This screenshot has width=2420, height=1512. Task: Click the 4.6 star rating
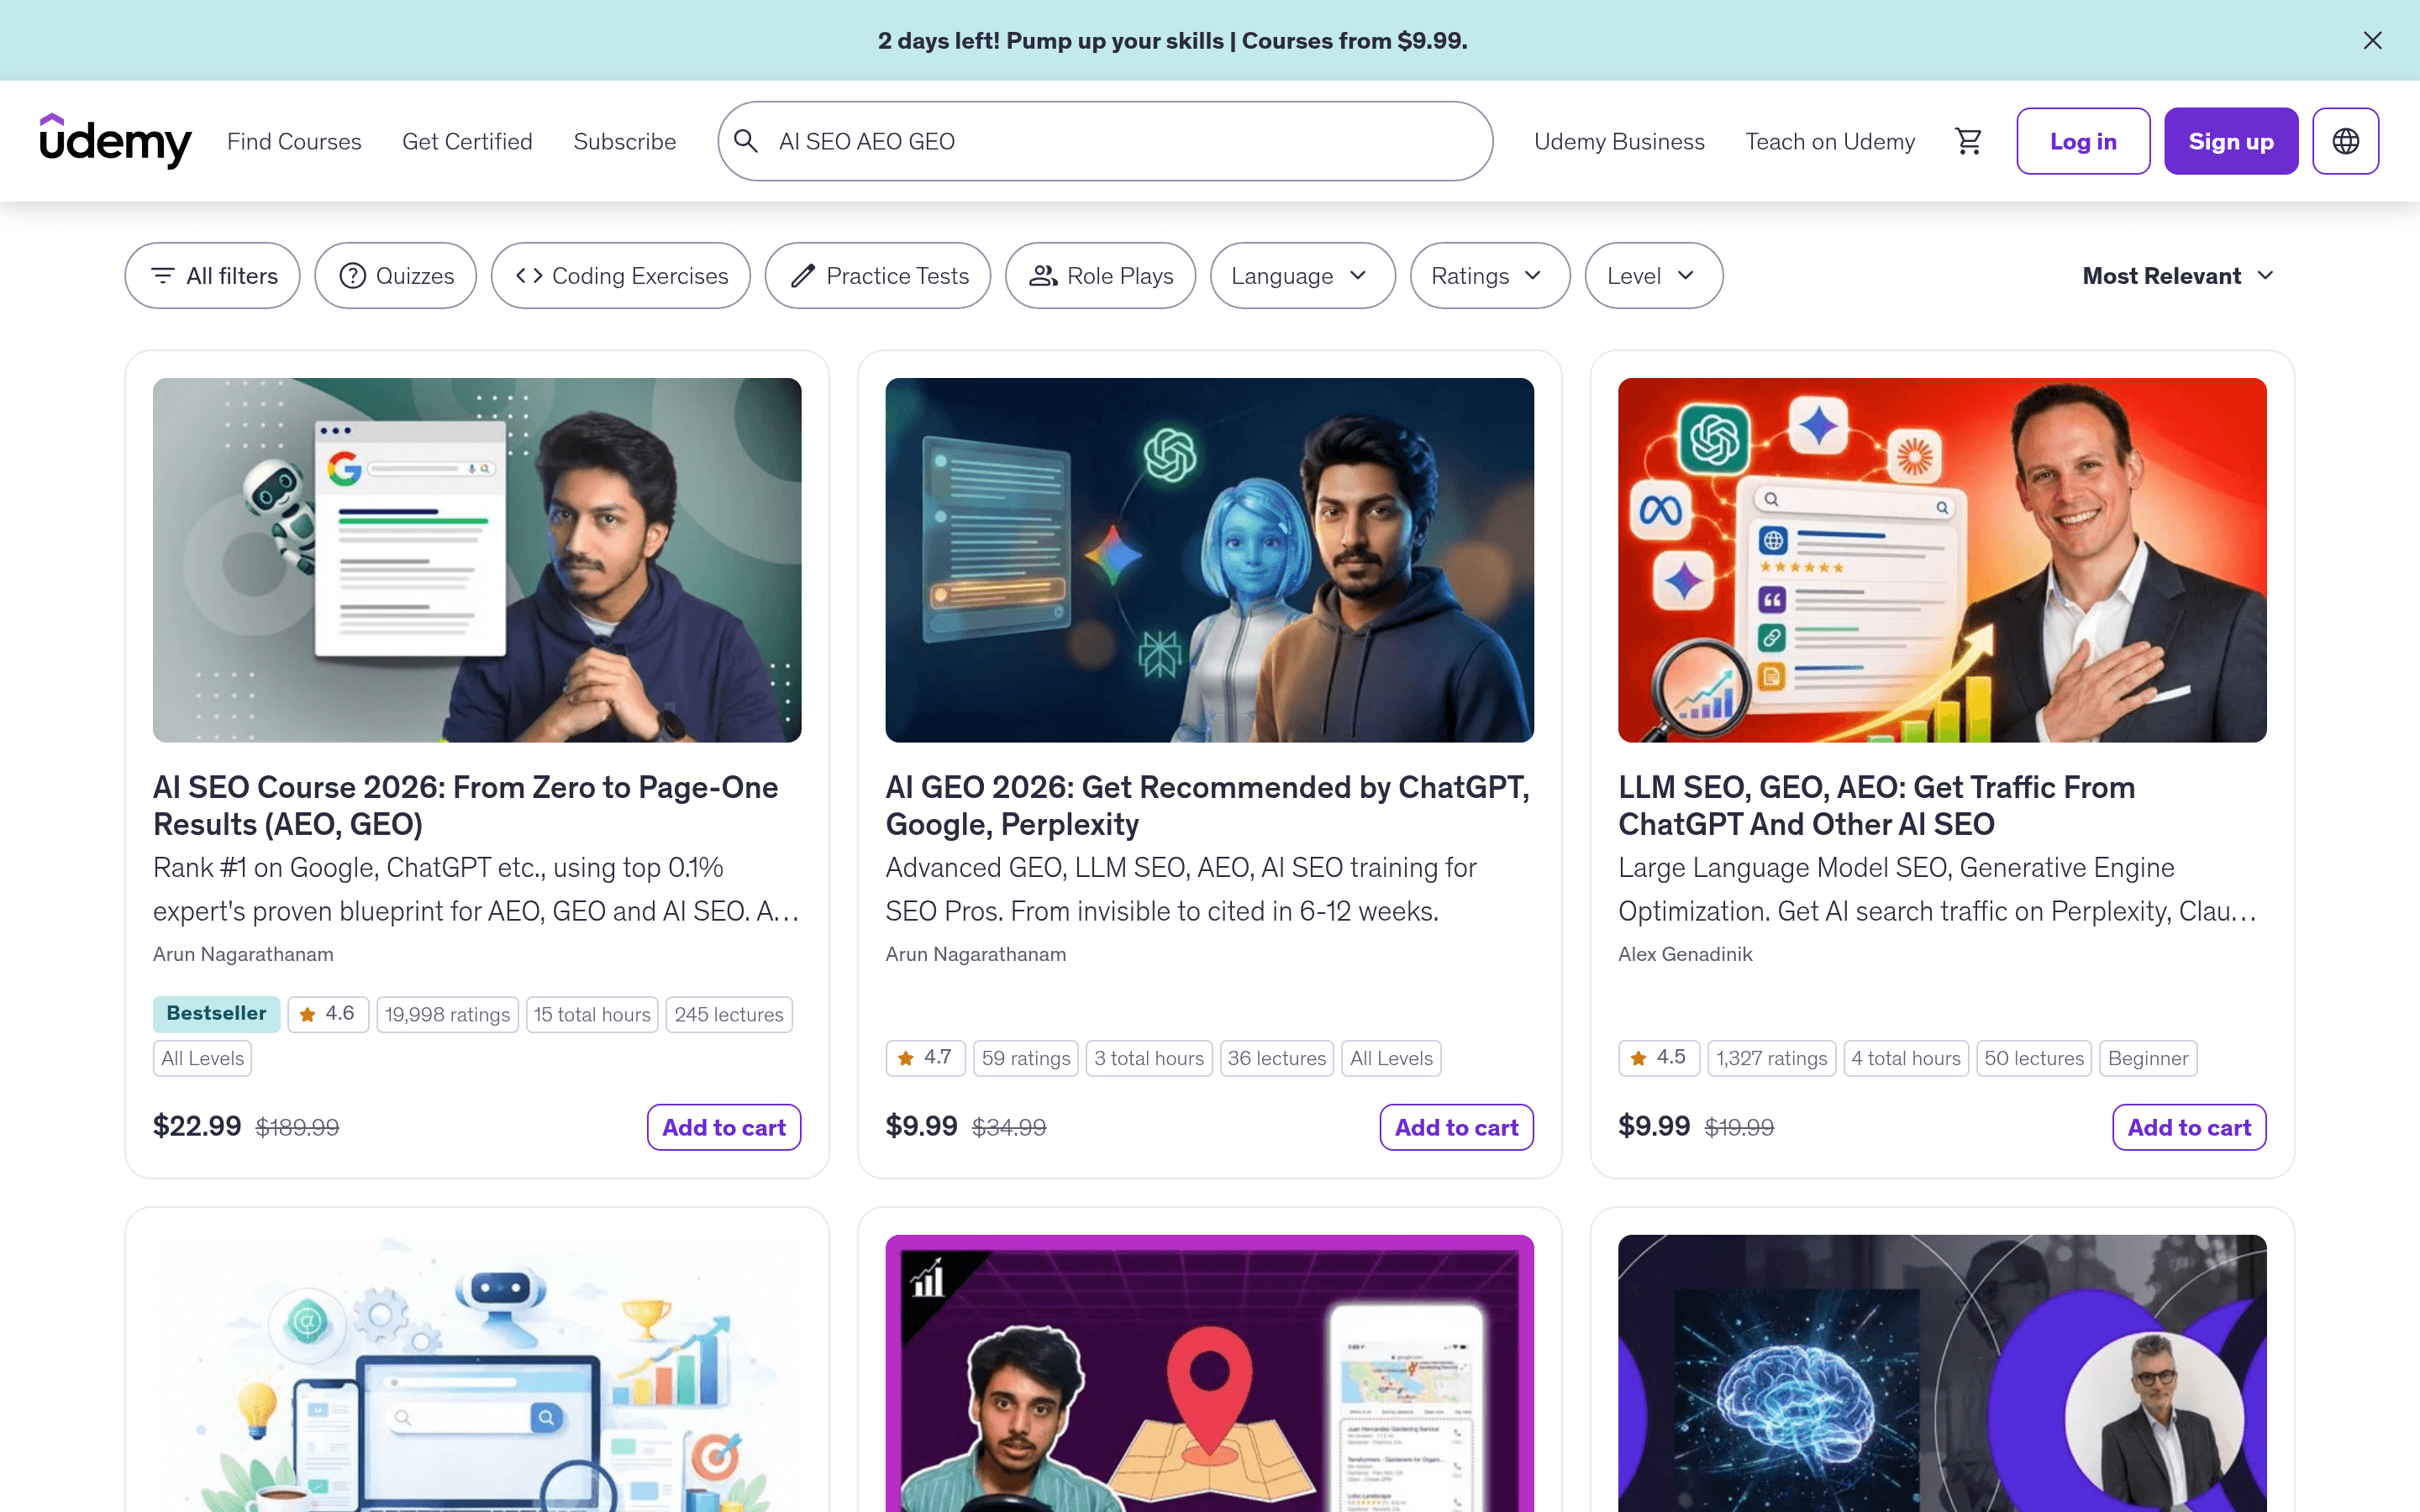[328, 1014]
